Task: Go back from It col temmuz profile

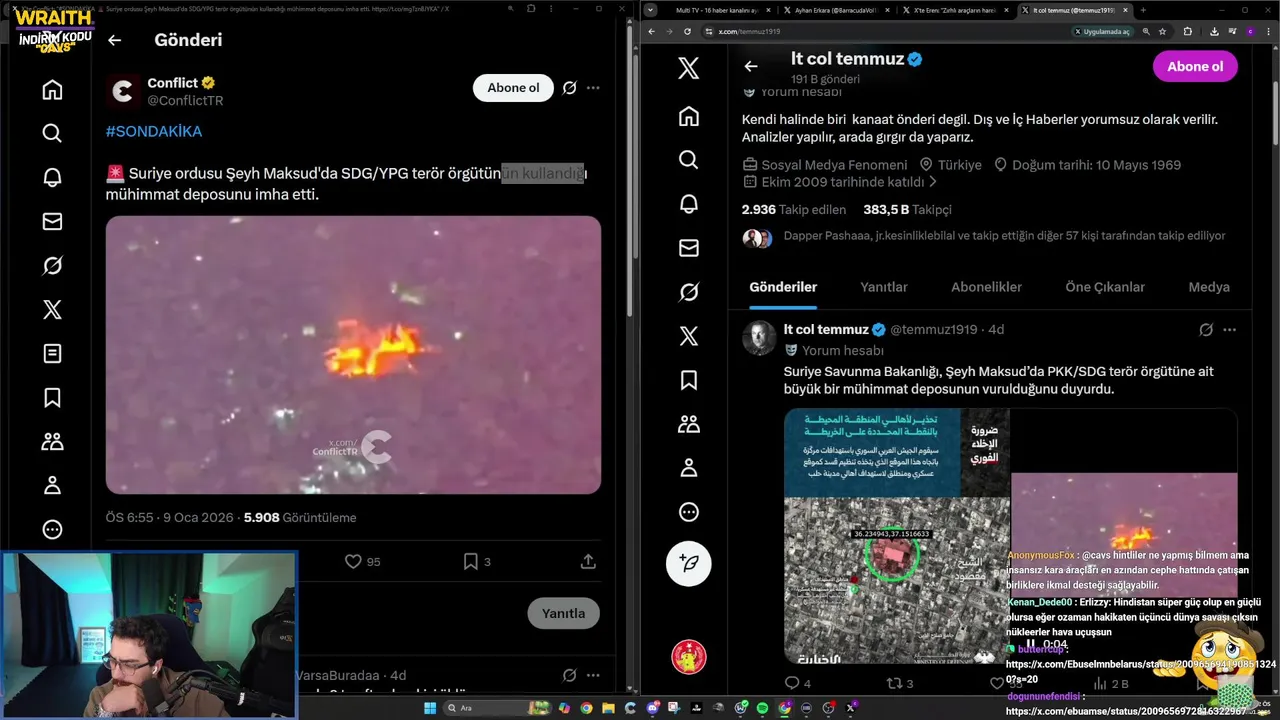Action: coord(751,66)
